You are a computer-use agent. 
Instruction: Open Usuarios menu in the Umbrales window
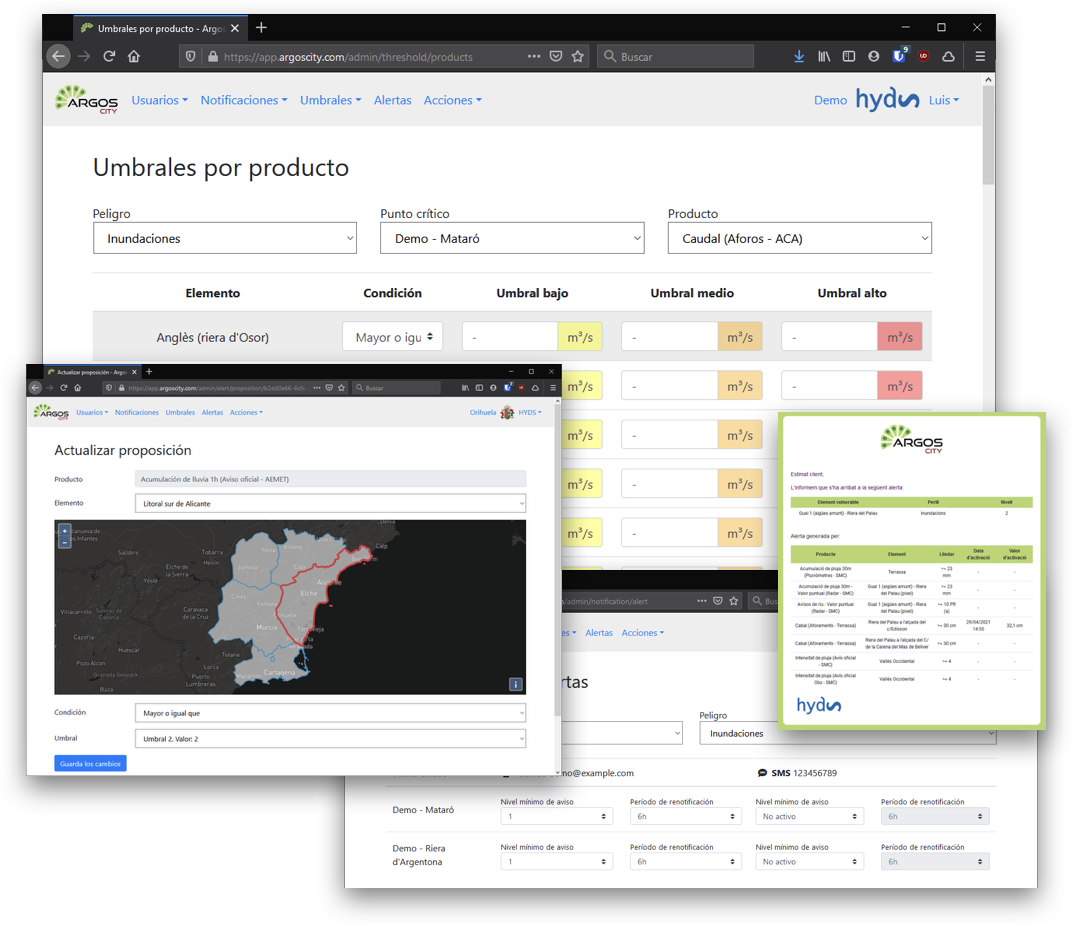pyautogui.click(x=159, y=100)
